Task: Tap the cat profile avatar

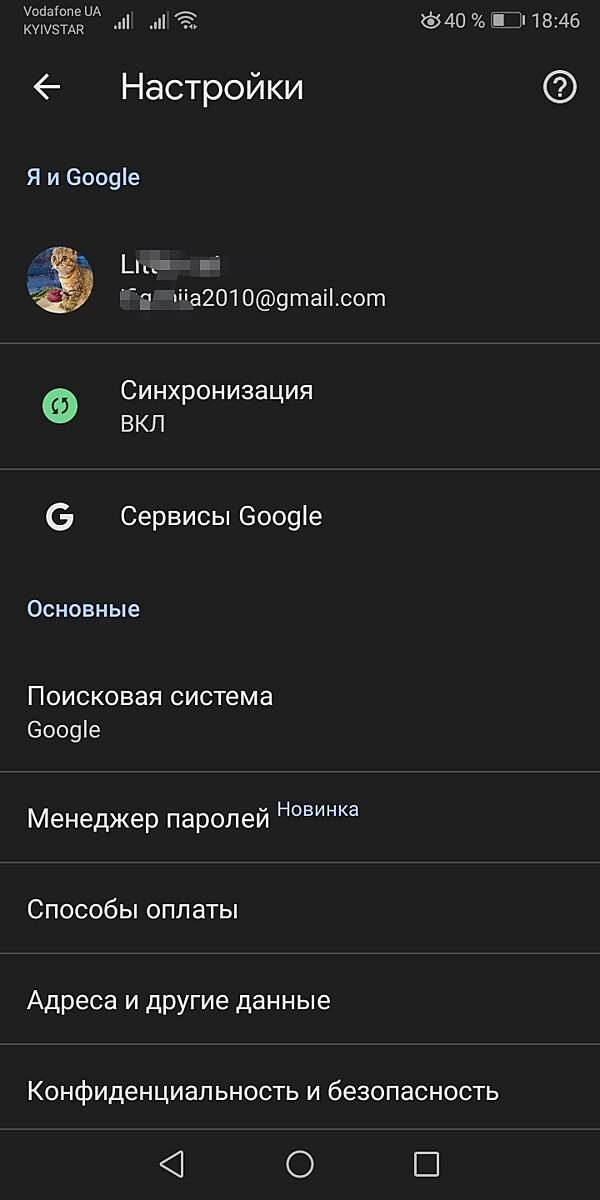Action: tap(60, 280)
